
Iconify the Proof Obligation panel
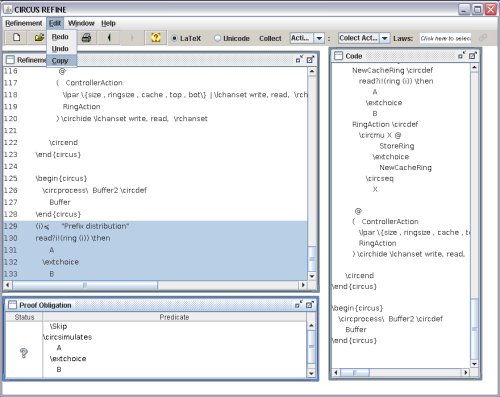pos(298,305)
